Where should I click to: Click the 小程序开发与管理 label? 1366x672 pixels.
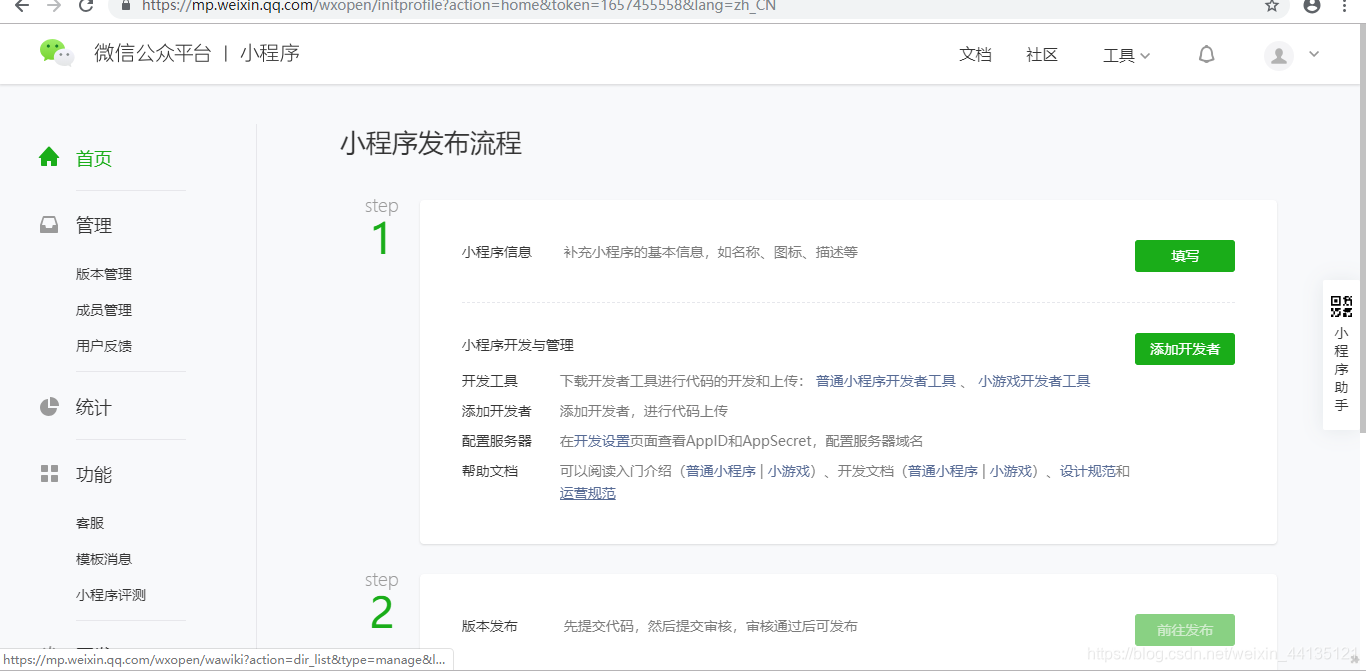point(518,345)
